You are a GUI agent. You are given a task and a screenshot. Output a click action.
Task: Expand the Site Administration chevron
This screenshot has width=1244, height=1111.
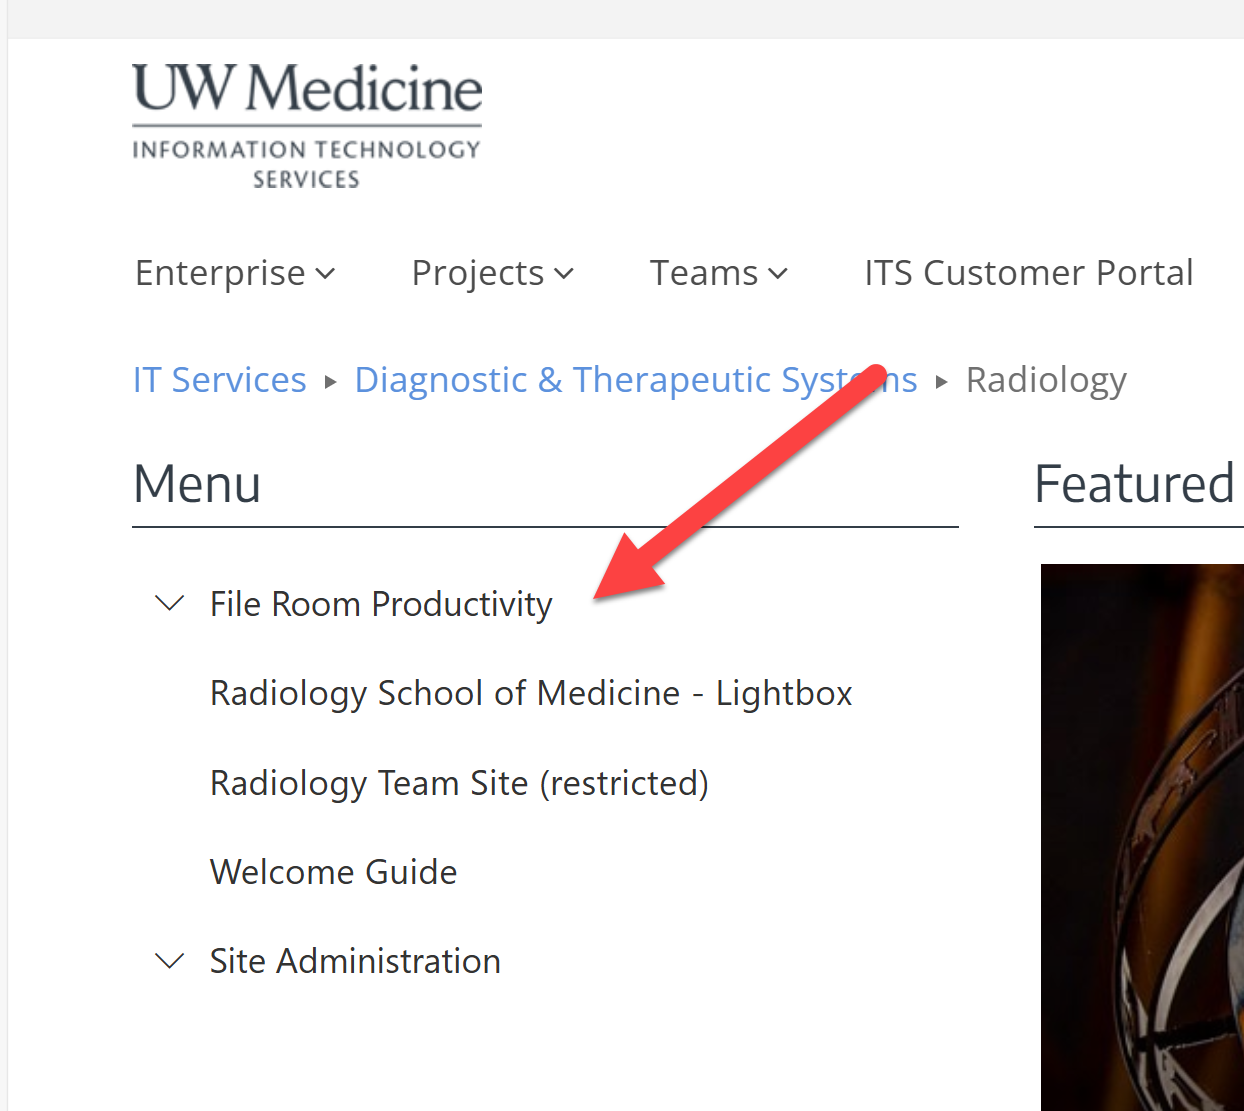pos(170,961)
